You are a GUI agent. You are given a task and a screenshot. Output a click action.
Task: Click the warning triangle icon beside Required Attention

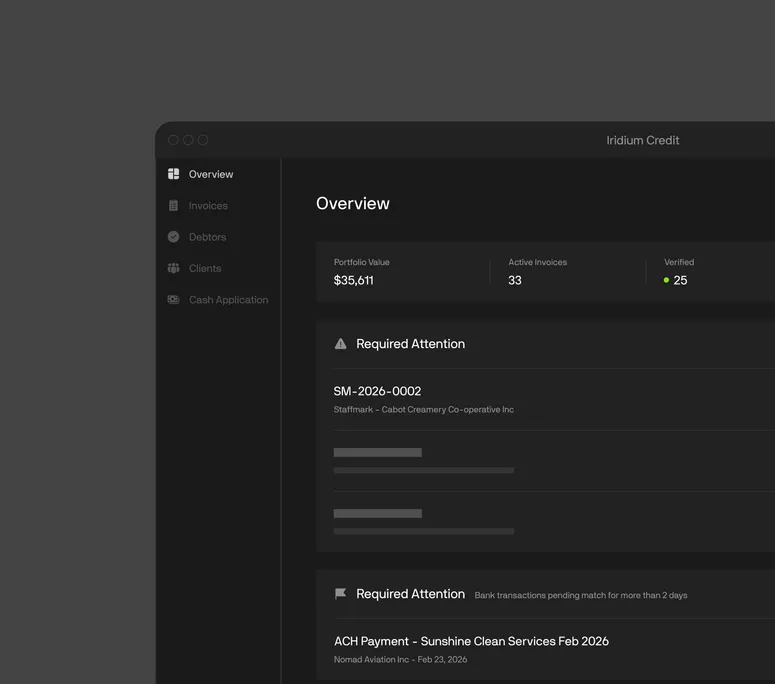pos(341,343)
